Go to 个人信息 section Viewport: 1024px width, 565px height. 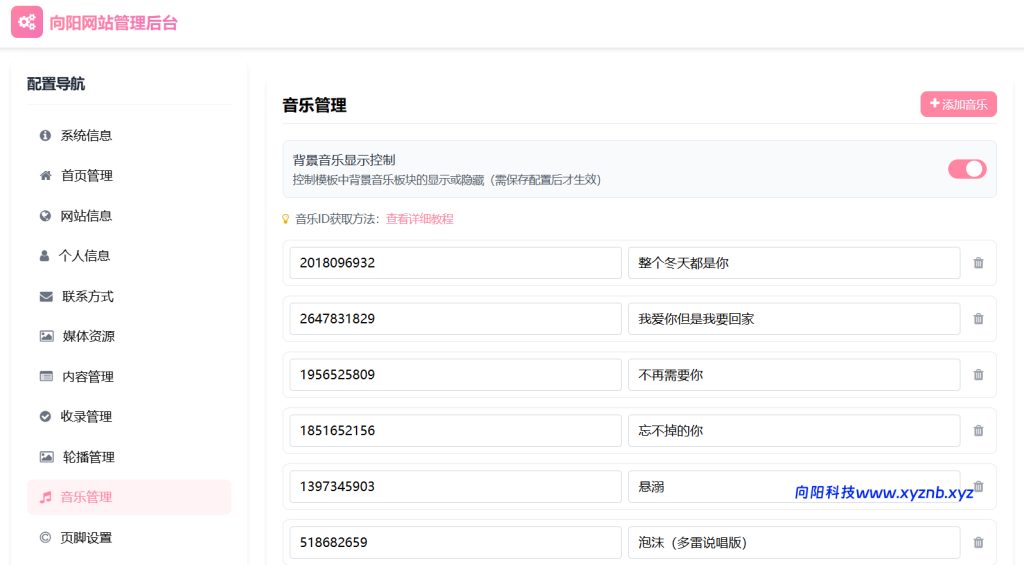[x=129, y=255]
